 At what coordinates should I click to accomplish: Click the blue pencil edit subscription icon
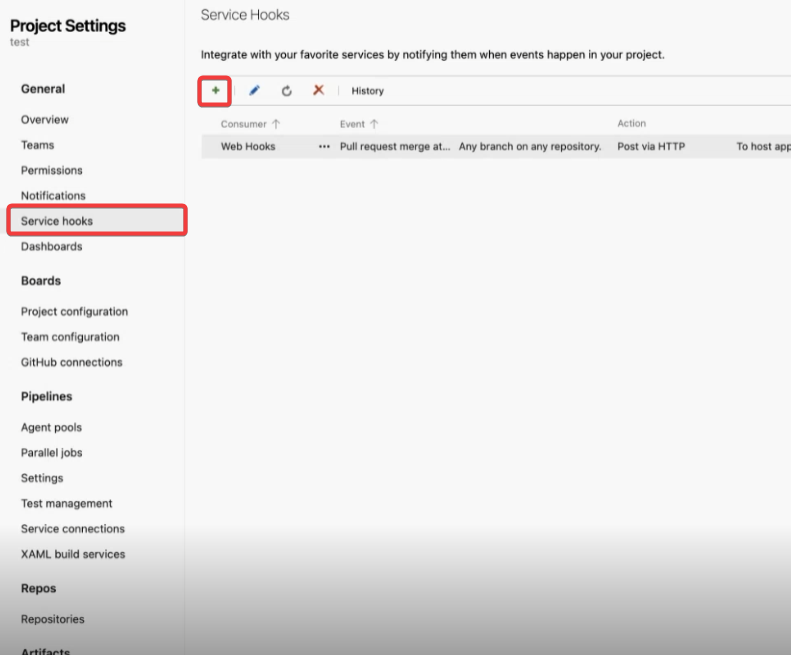254,91
